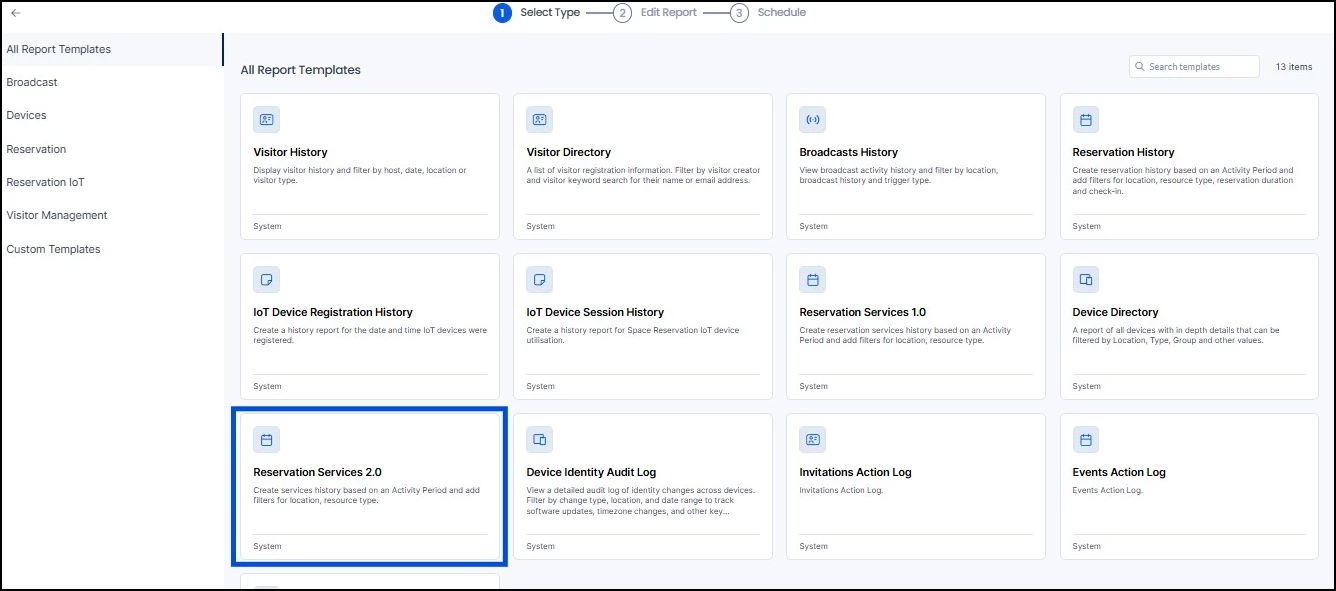Open the Broadcast category

[x=32, y=82]
